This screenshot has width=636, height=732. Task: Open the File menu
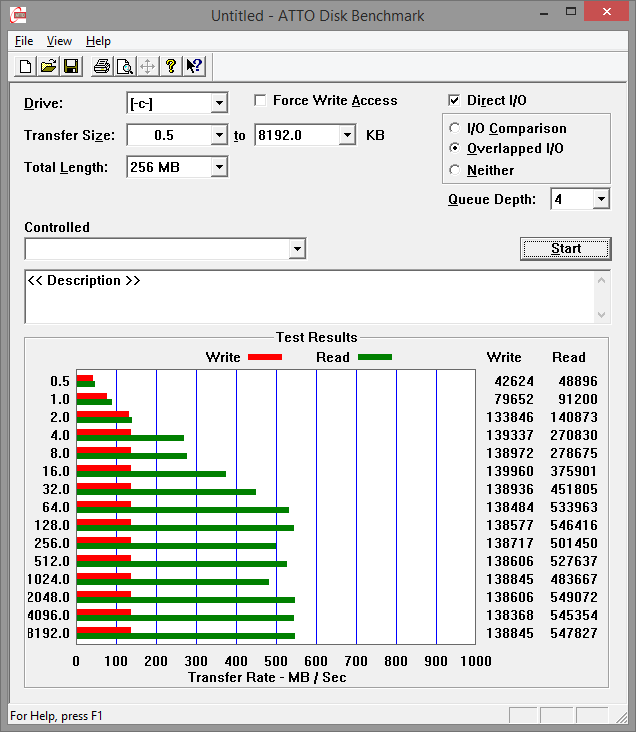(x=24, y=41)
